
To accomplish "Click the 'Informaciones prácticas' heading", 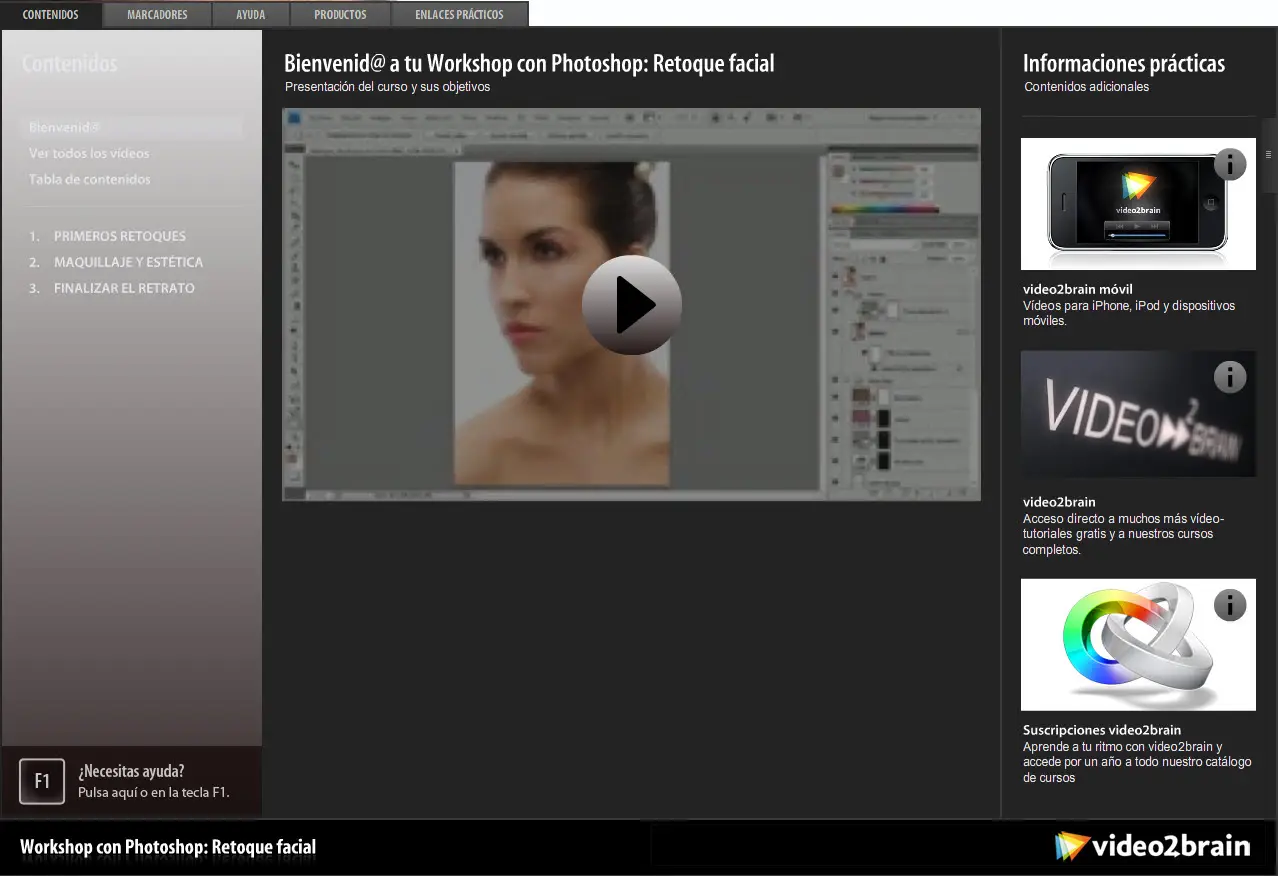I will (x=1124, y=64).
